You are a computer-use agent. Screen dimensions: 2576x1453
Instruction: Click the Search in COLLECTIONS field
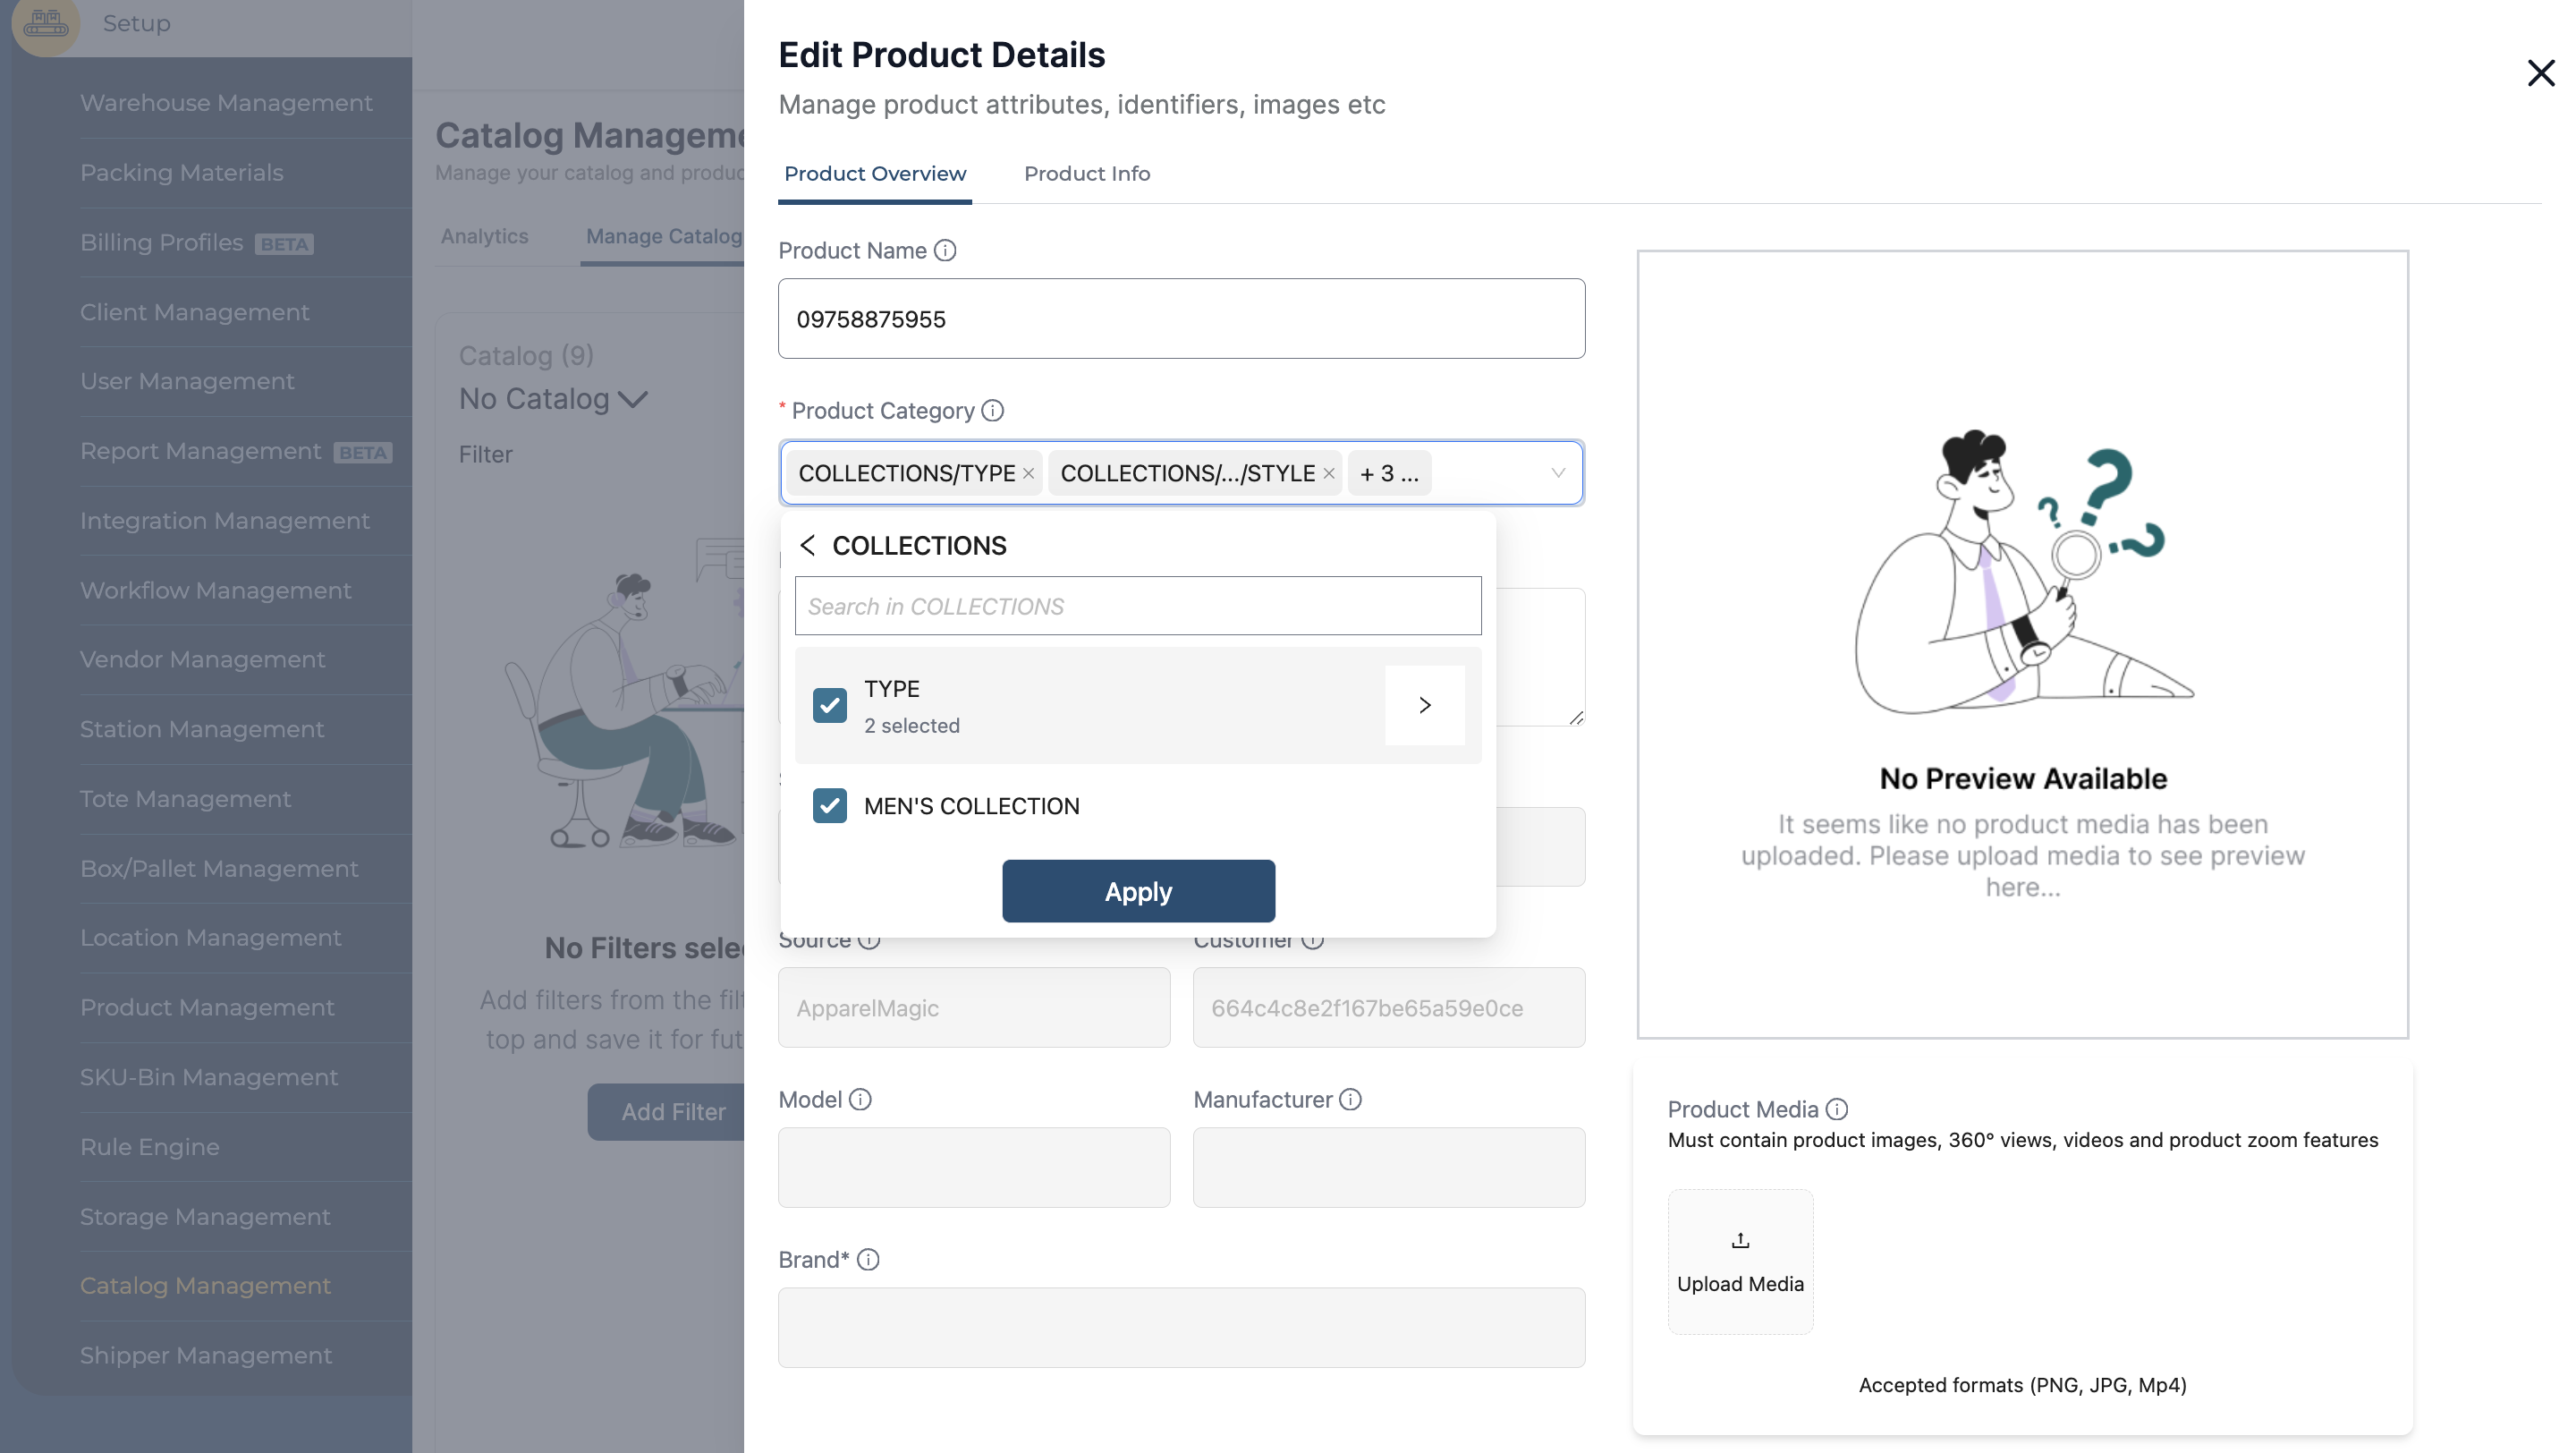coord(1137,606)
